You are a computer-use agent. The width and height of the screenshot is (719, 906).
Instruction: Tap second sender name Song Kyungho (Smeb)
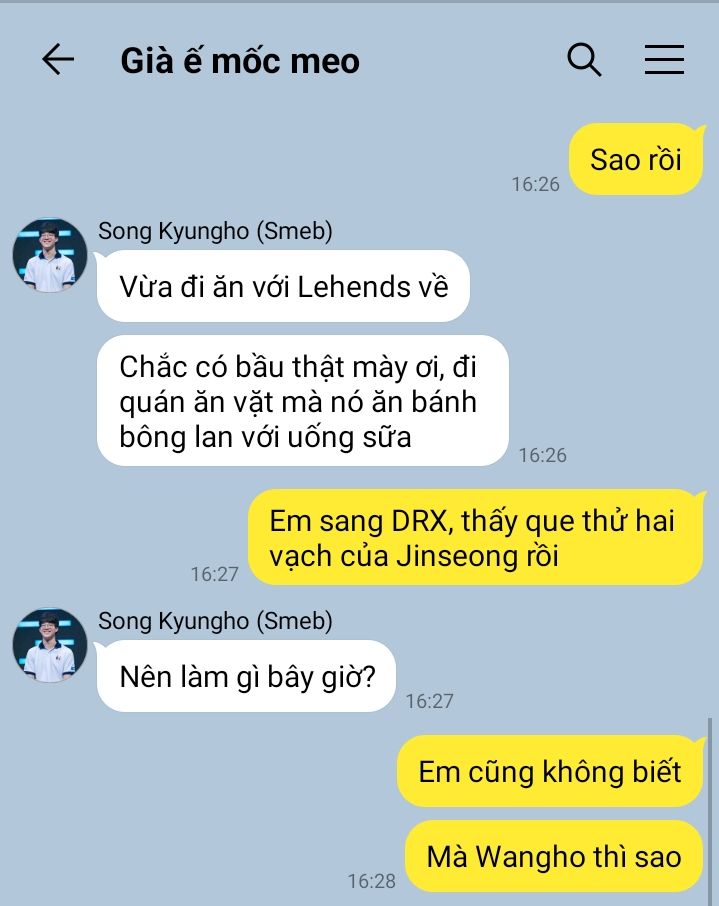(x=215, y=621)
